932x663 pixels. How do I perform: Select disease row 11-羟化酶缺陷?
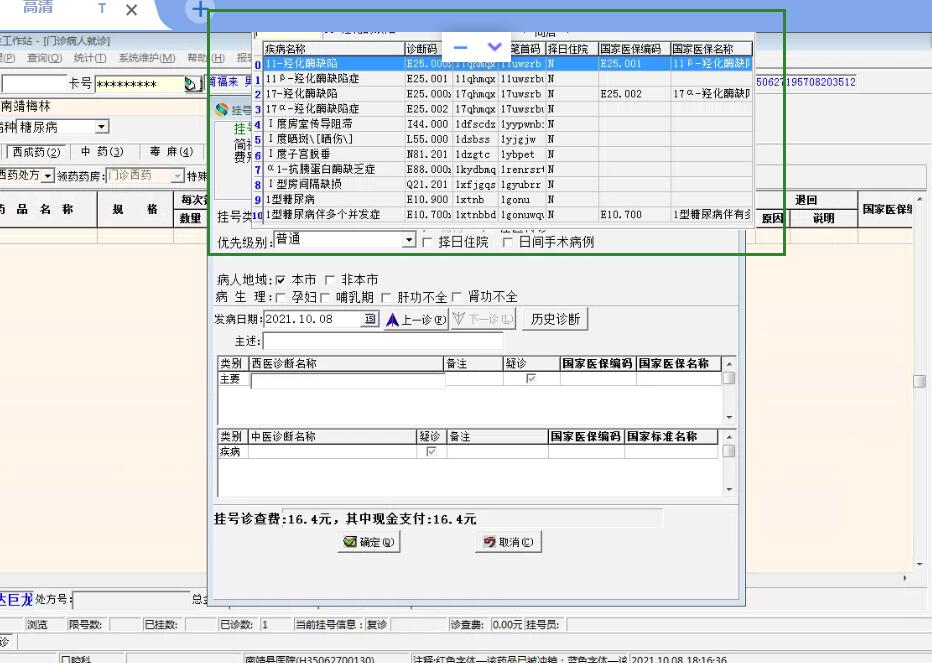[508, 64]
